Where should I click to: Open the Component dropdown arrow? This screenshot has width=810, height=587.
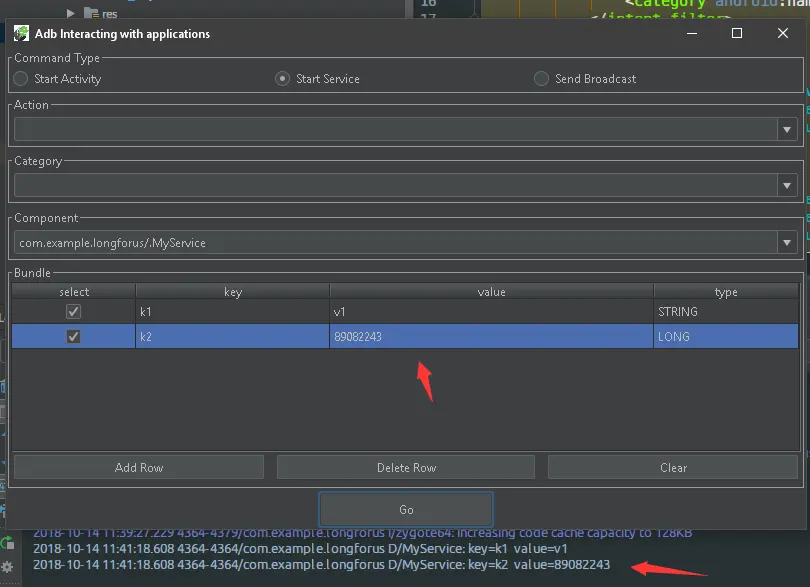click(x=787, y=242)
